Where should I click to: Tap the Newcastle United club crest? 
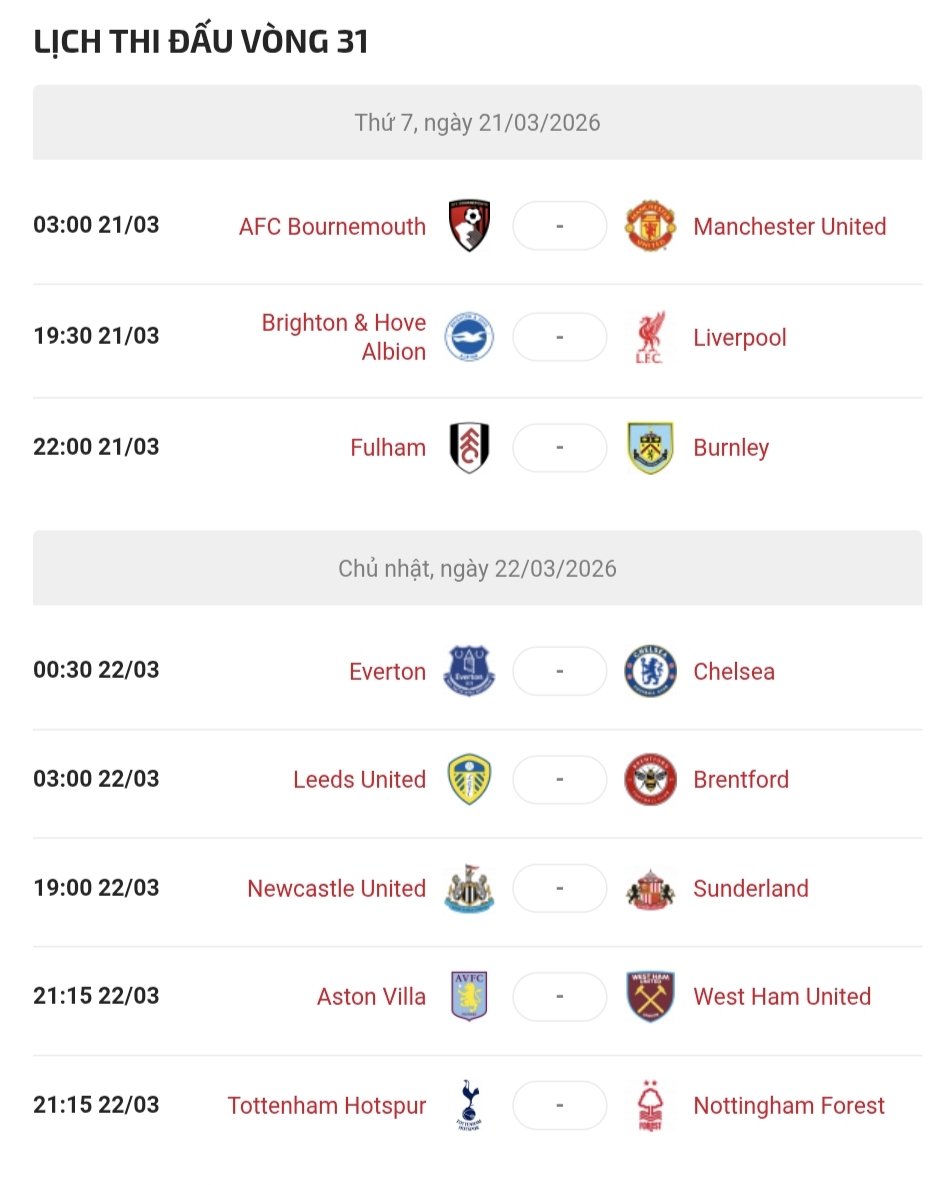[x=469, y=888]
